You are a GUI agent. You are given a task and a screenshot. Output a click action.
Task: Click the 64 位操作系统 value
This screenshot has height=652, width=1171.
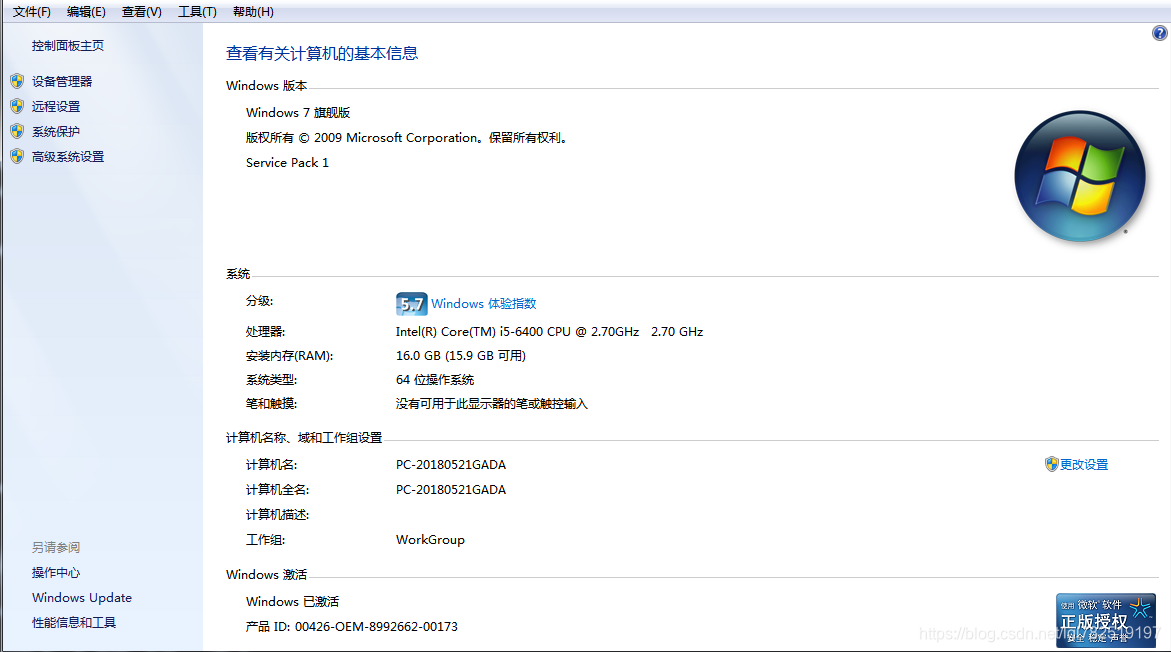tap(435, 380)
